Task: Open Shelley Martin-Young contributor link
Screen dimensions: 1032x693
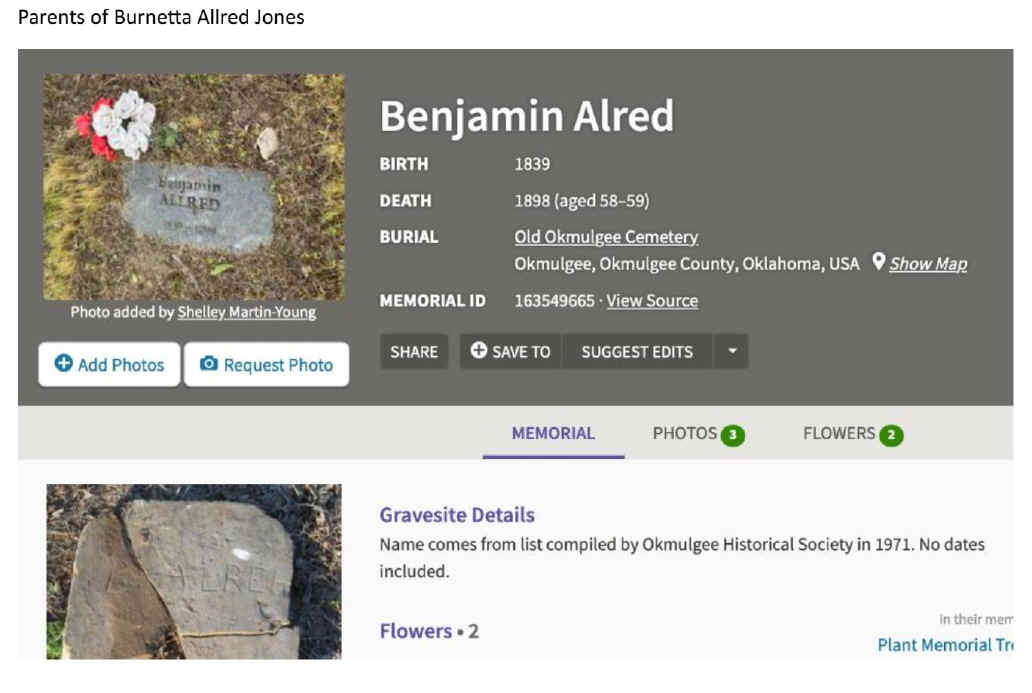Action: point(246,312)
